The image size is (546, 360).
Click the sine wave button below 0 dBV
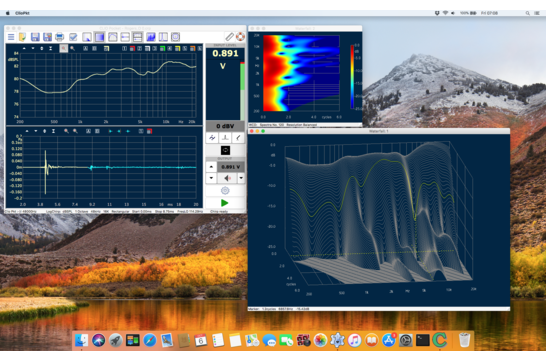[212, 138]
